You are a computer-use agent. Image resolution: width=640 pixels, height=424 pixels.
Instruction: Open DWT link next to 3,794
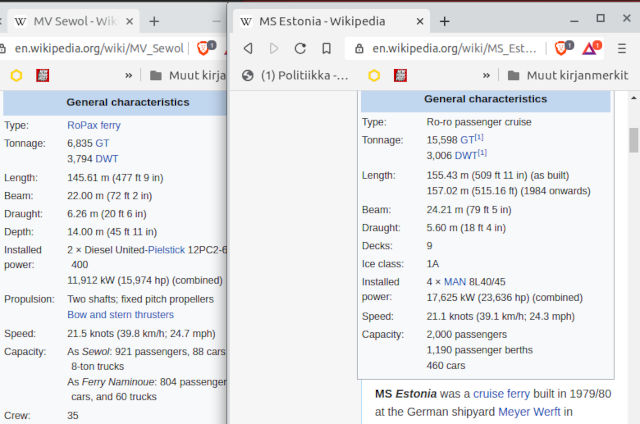coord(105,159)
